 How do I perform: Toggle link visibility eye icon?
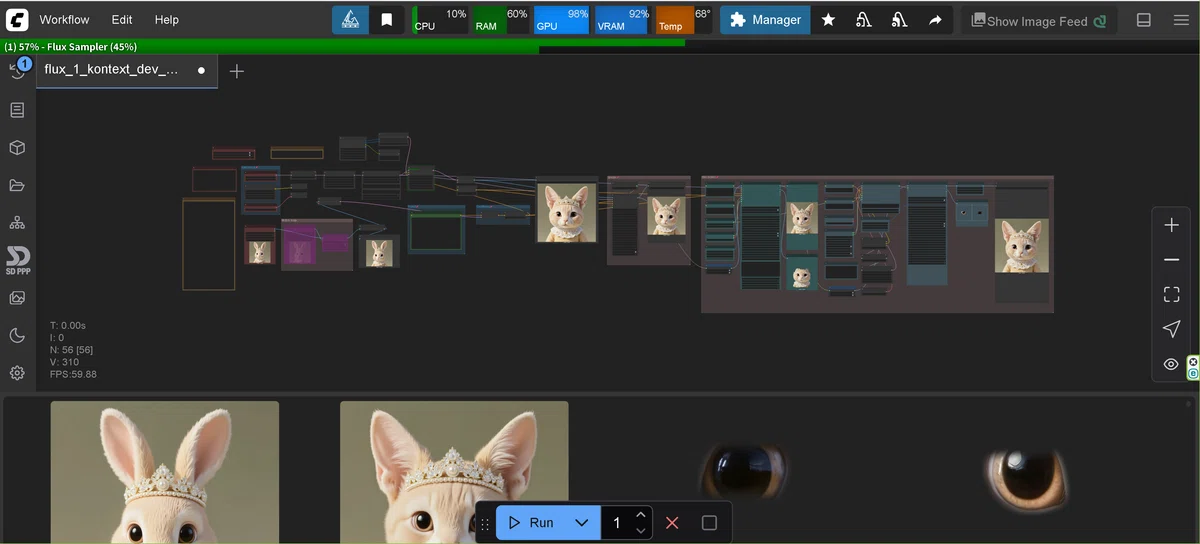[x=1171, y=364]
